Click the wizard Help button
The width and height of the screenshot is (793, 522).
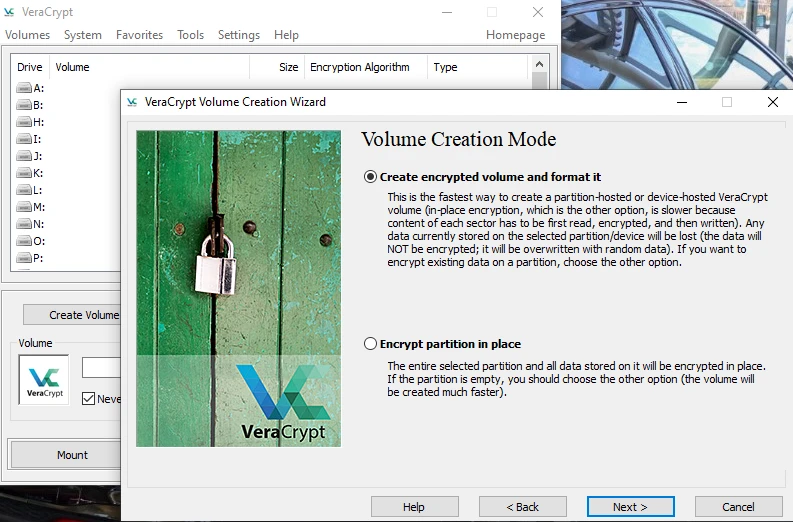pos(415,507)
